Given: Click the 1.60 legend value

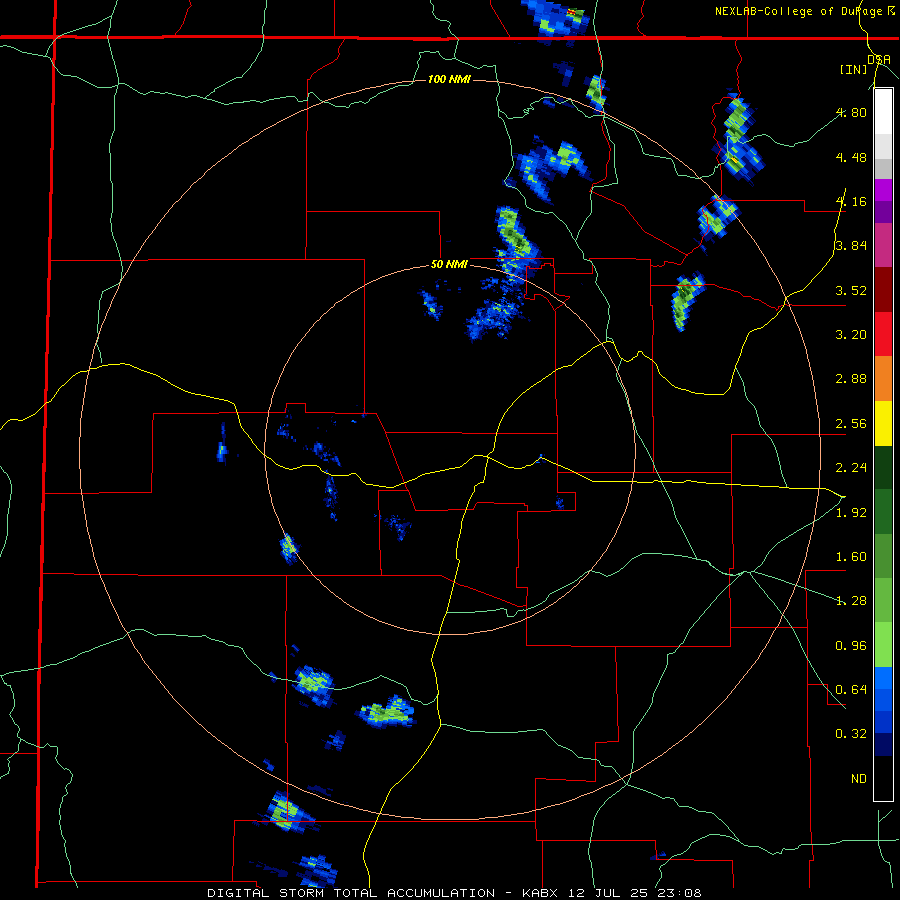Looking at the screenshot, I should 852,557.
